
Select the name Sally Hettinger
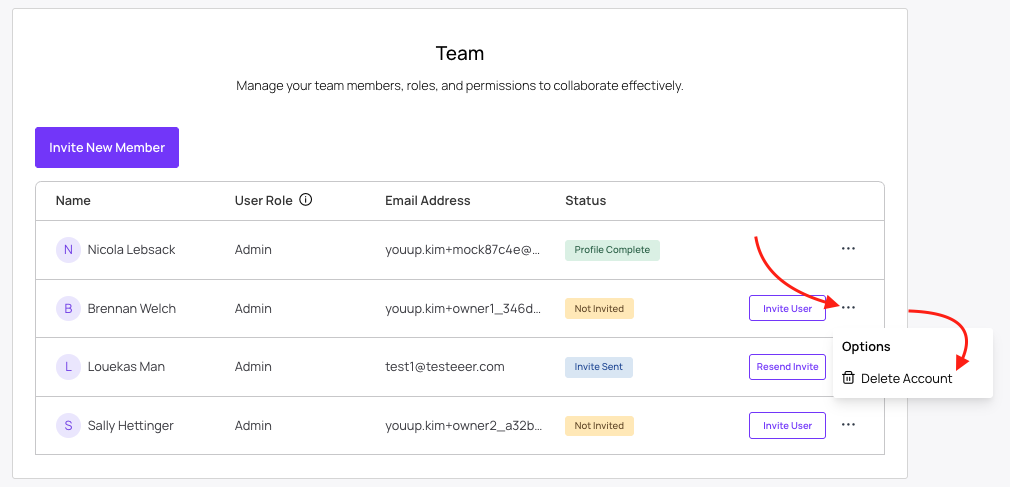(x=131, y=426)
